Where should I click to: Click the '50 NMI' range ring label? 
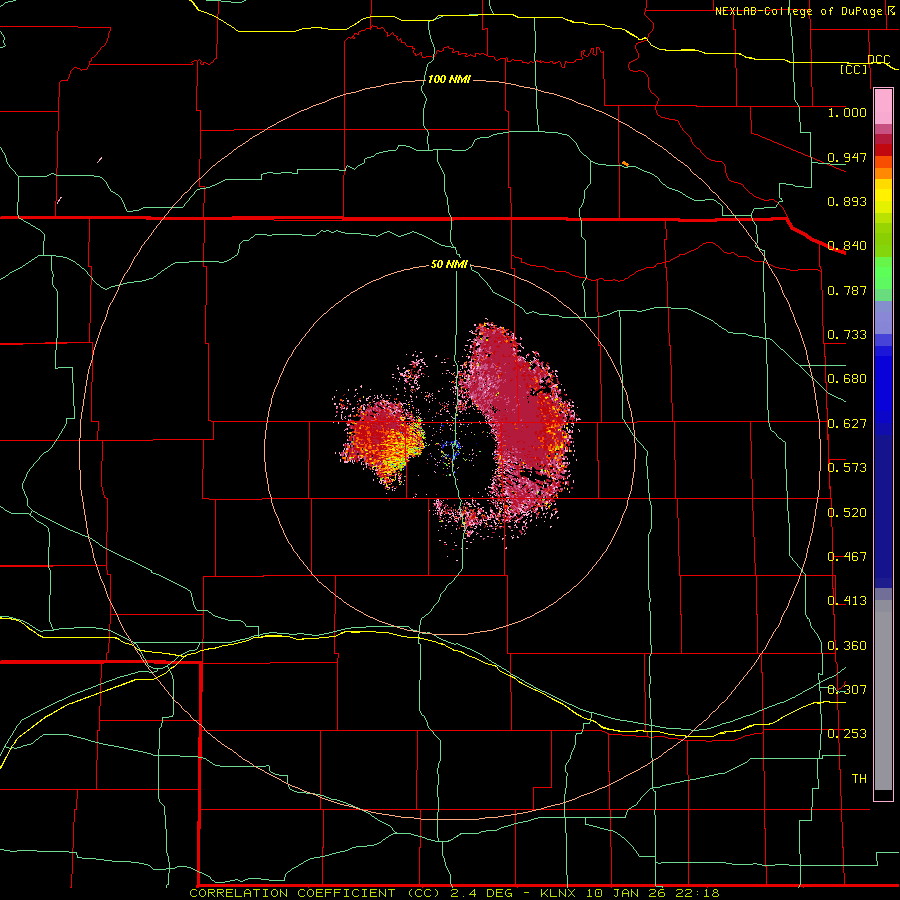pyautogui.click(x=449, y=264)
